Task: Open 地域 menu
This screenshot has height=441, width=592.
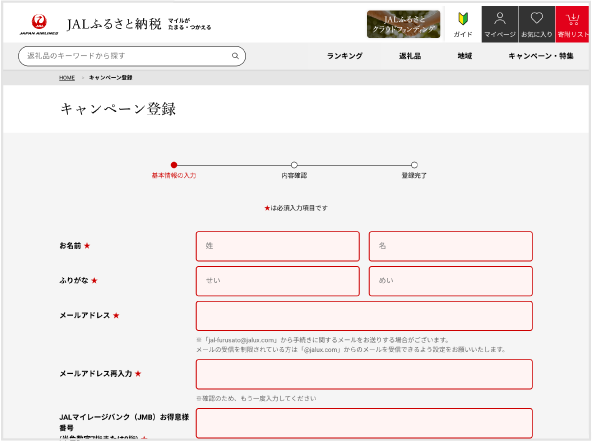Action: [x=465, y=56]
